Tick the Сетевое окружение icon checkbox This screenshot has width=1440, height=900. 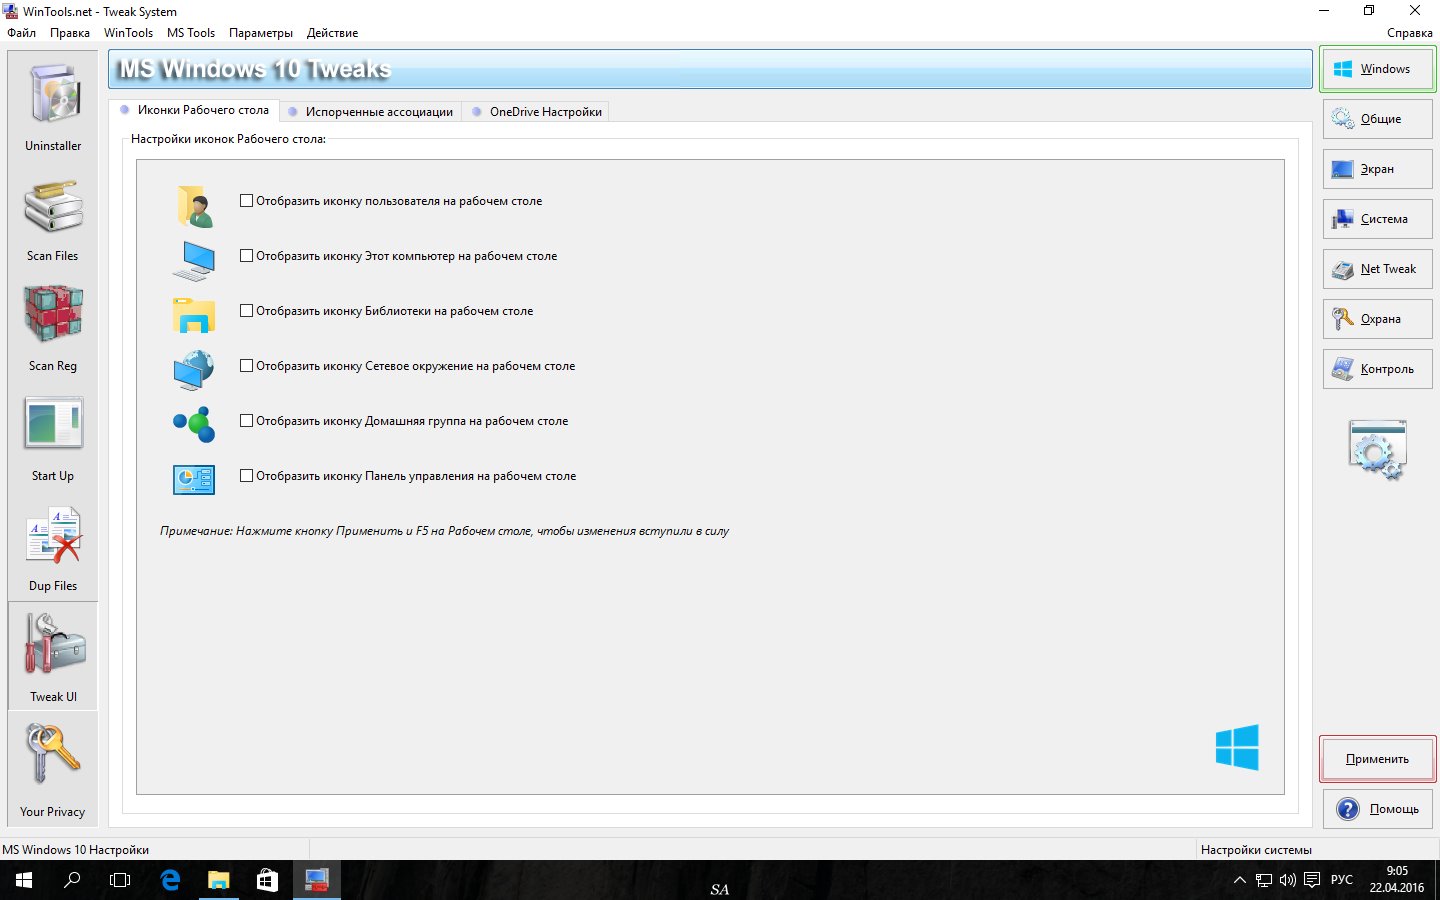pos(246,366)
